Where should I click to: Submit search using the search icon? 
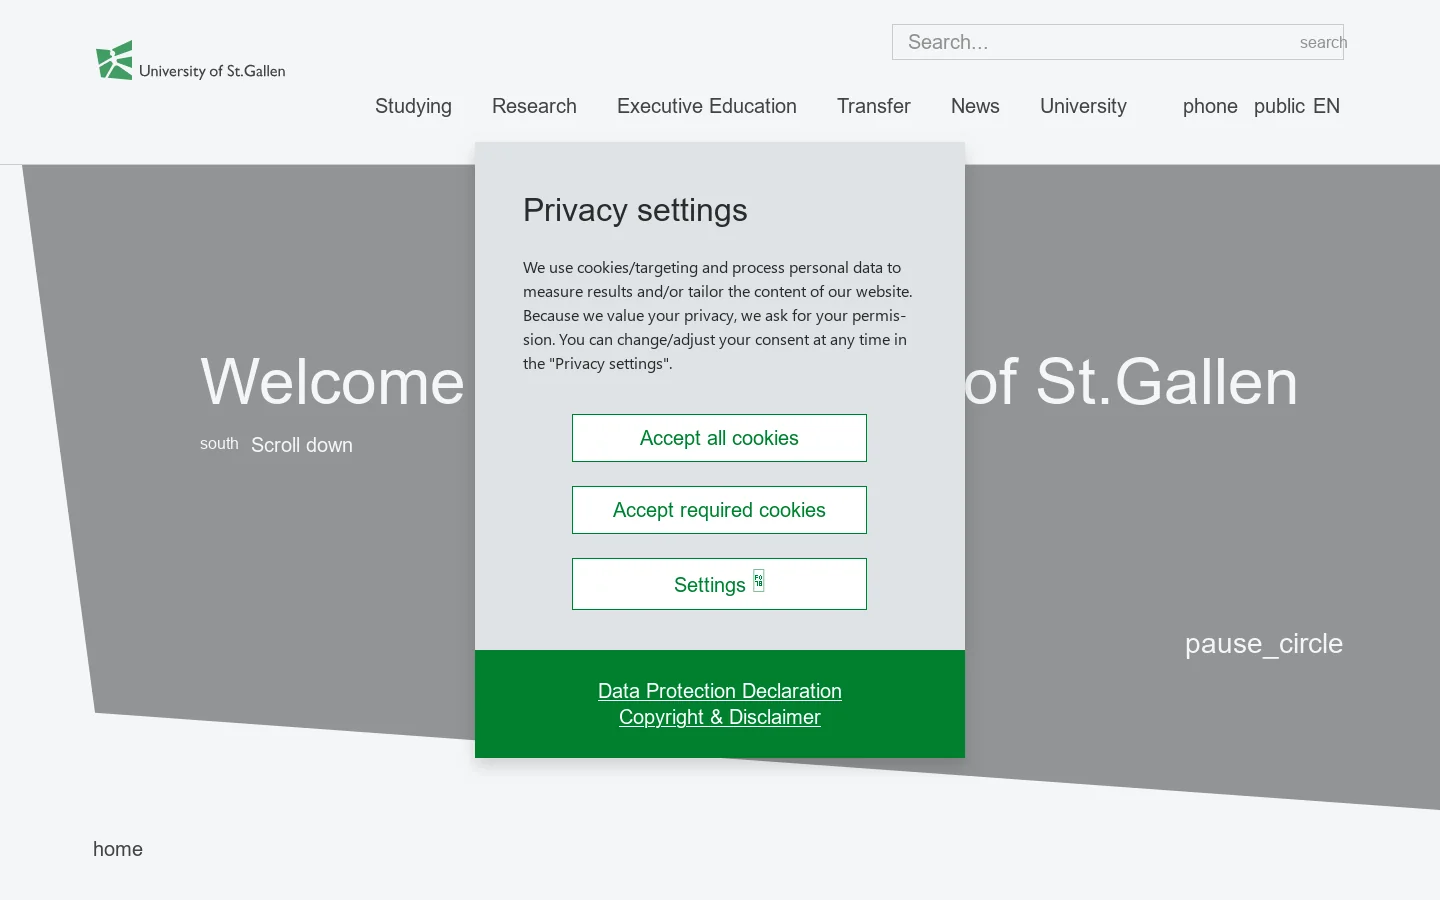point(1322,42)
